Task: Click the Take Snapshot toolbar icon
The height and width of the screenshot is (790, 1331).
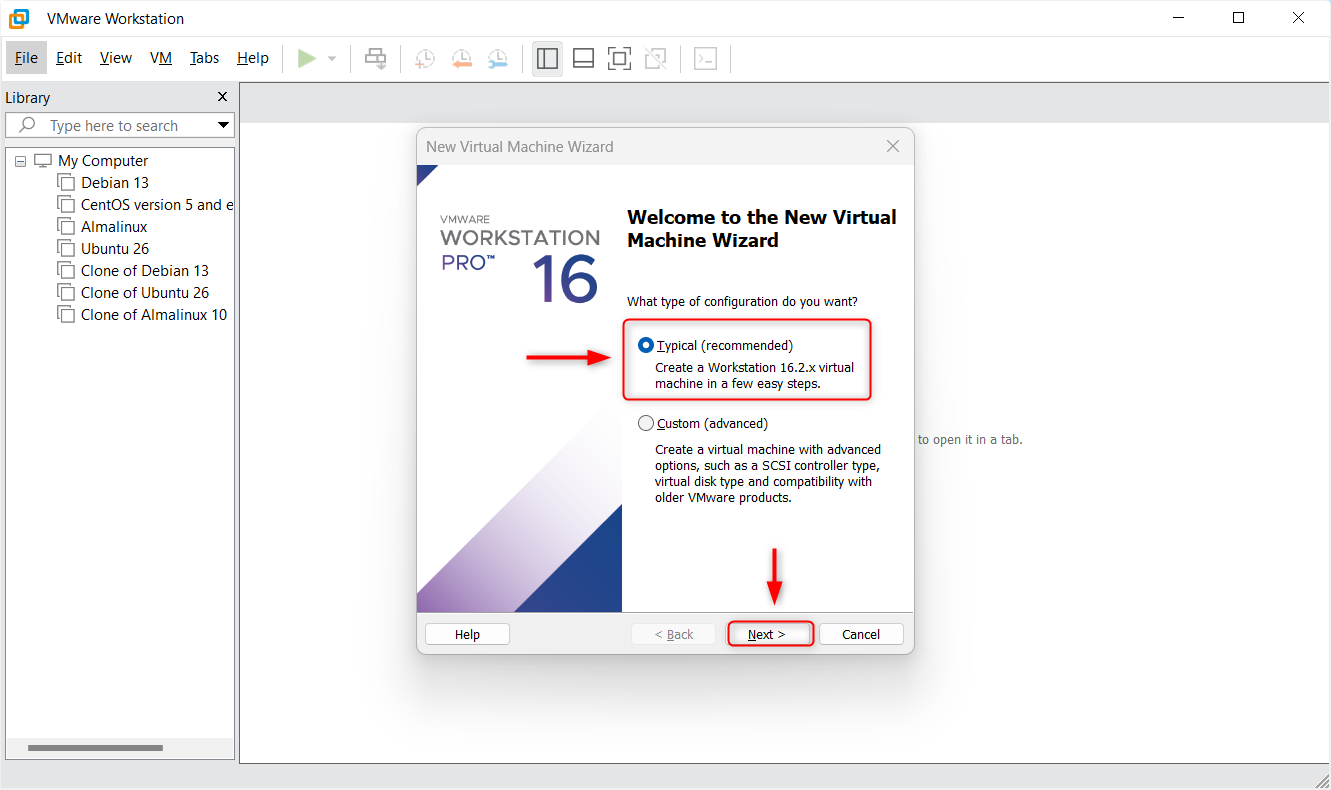Action: [425, 59]
